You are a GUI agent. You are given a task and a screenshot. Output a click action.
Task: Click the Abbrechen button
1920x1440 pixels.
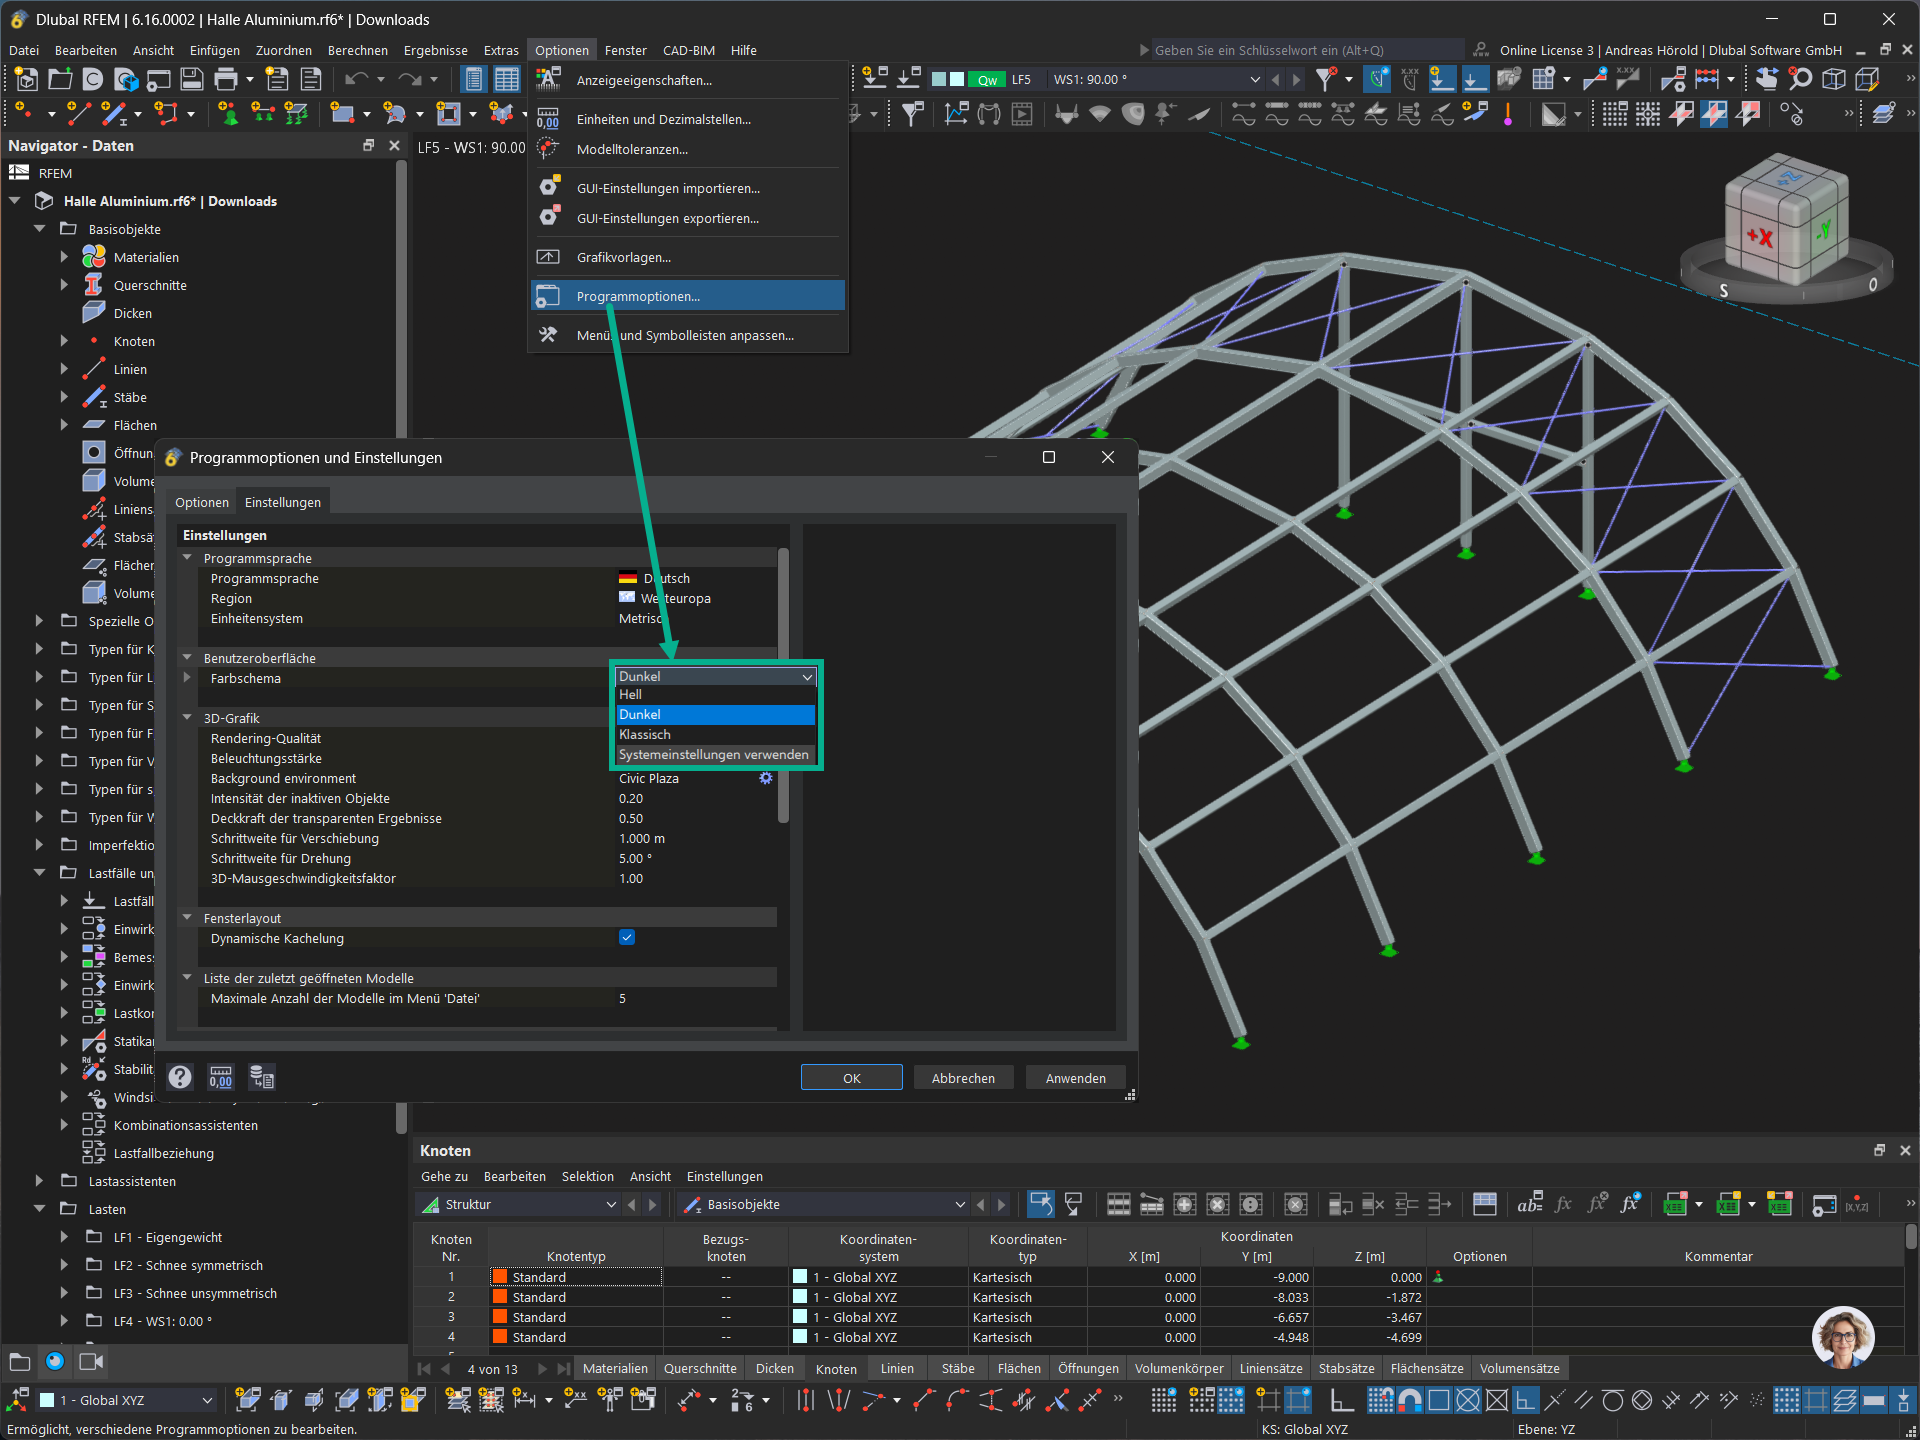pyautogui.click(x=963, y=1078)
